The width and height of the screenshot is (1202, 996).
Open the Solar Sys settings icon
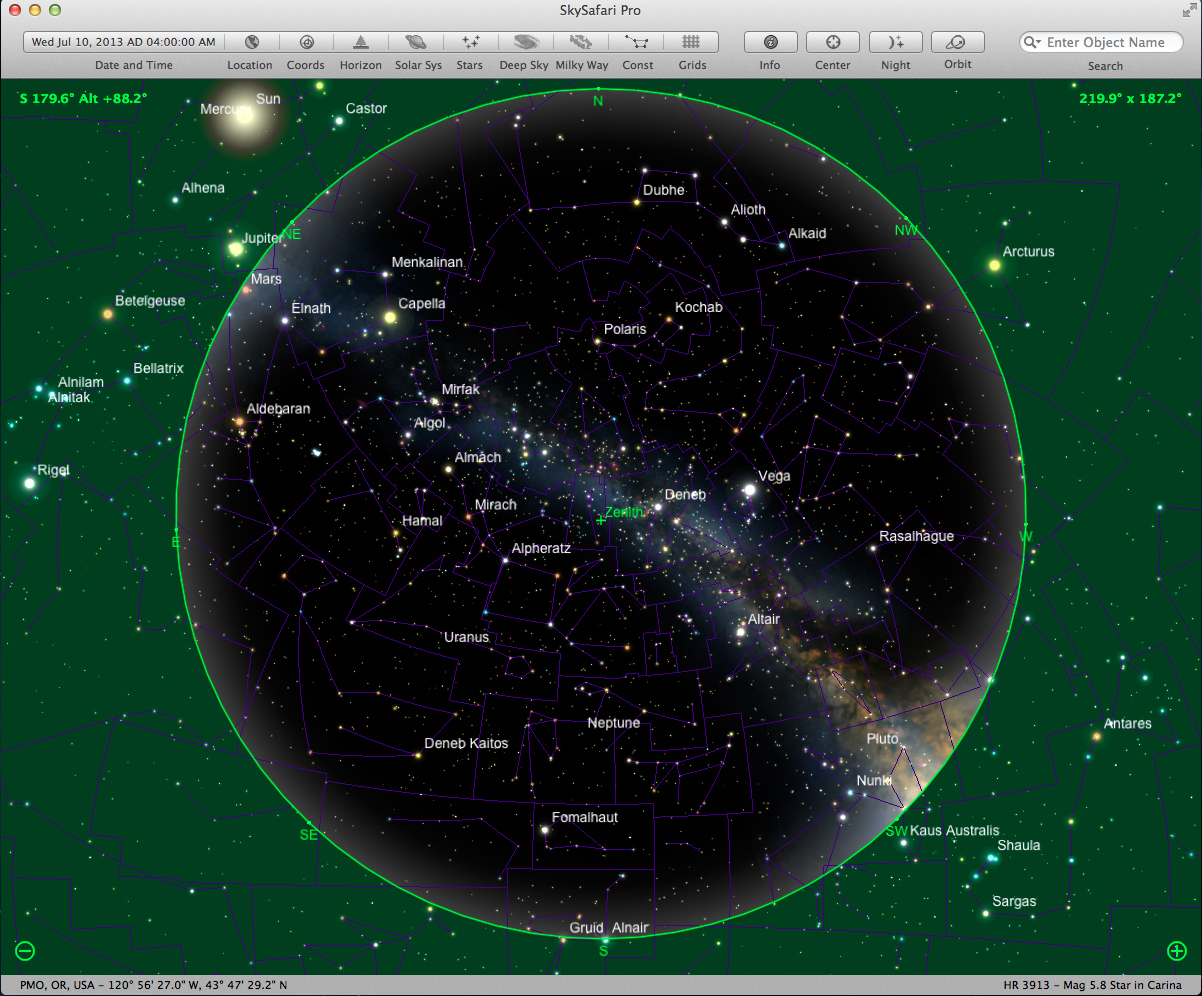pos(417,42)
